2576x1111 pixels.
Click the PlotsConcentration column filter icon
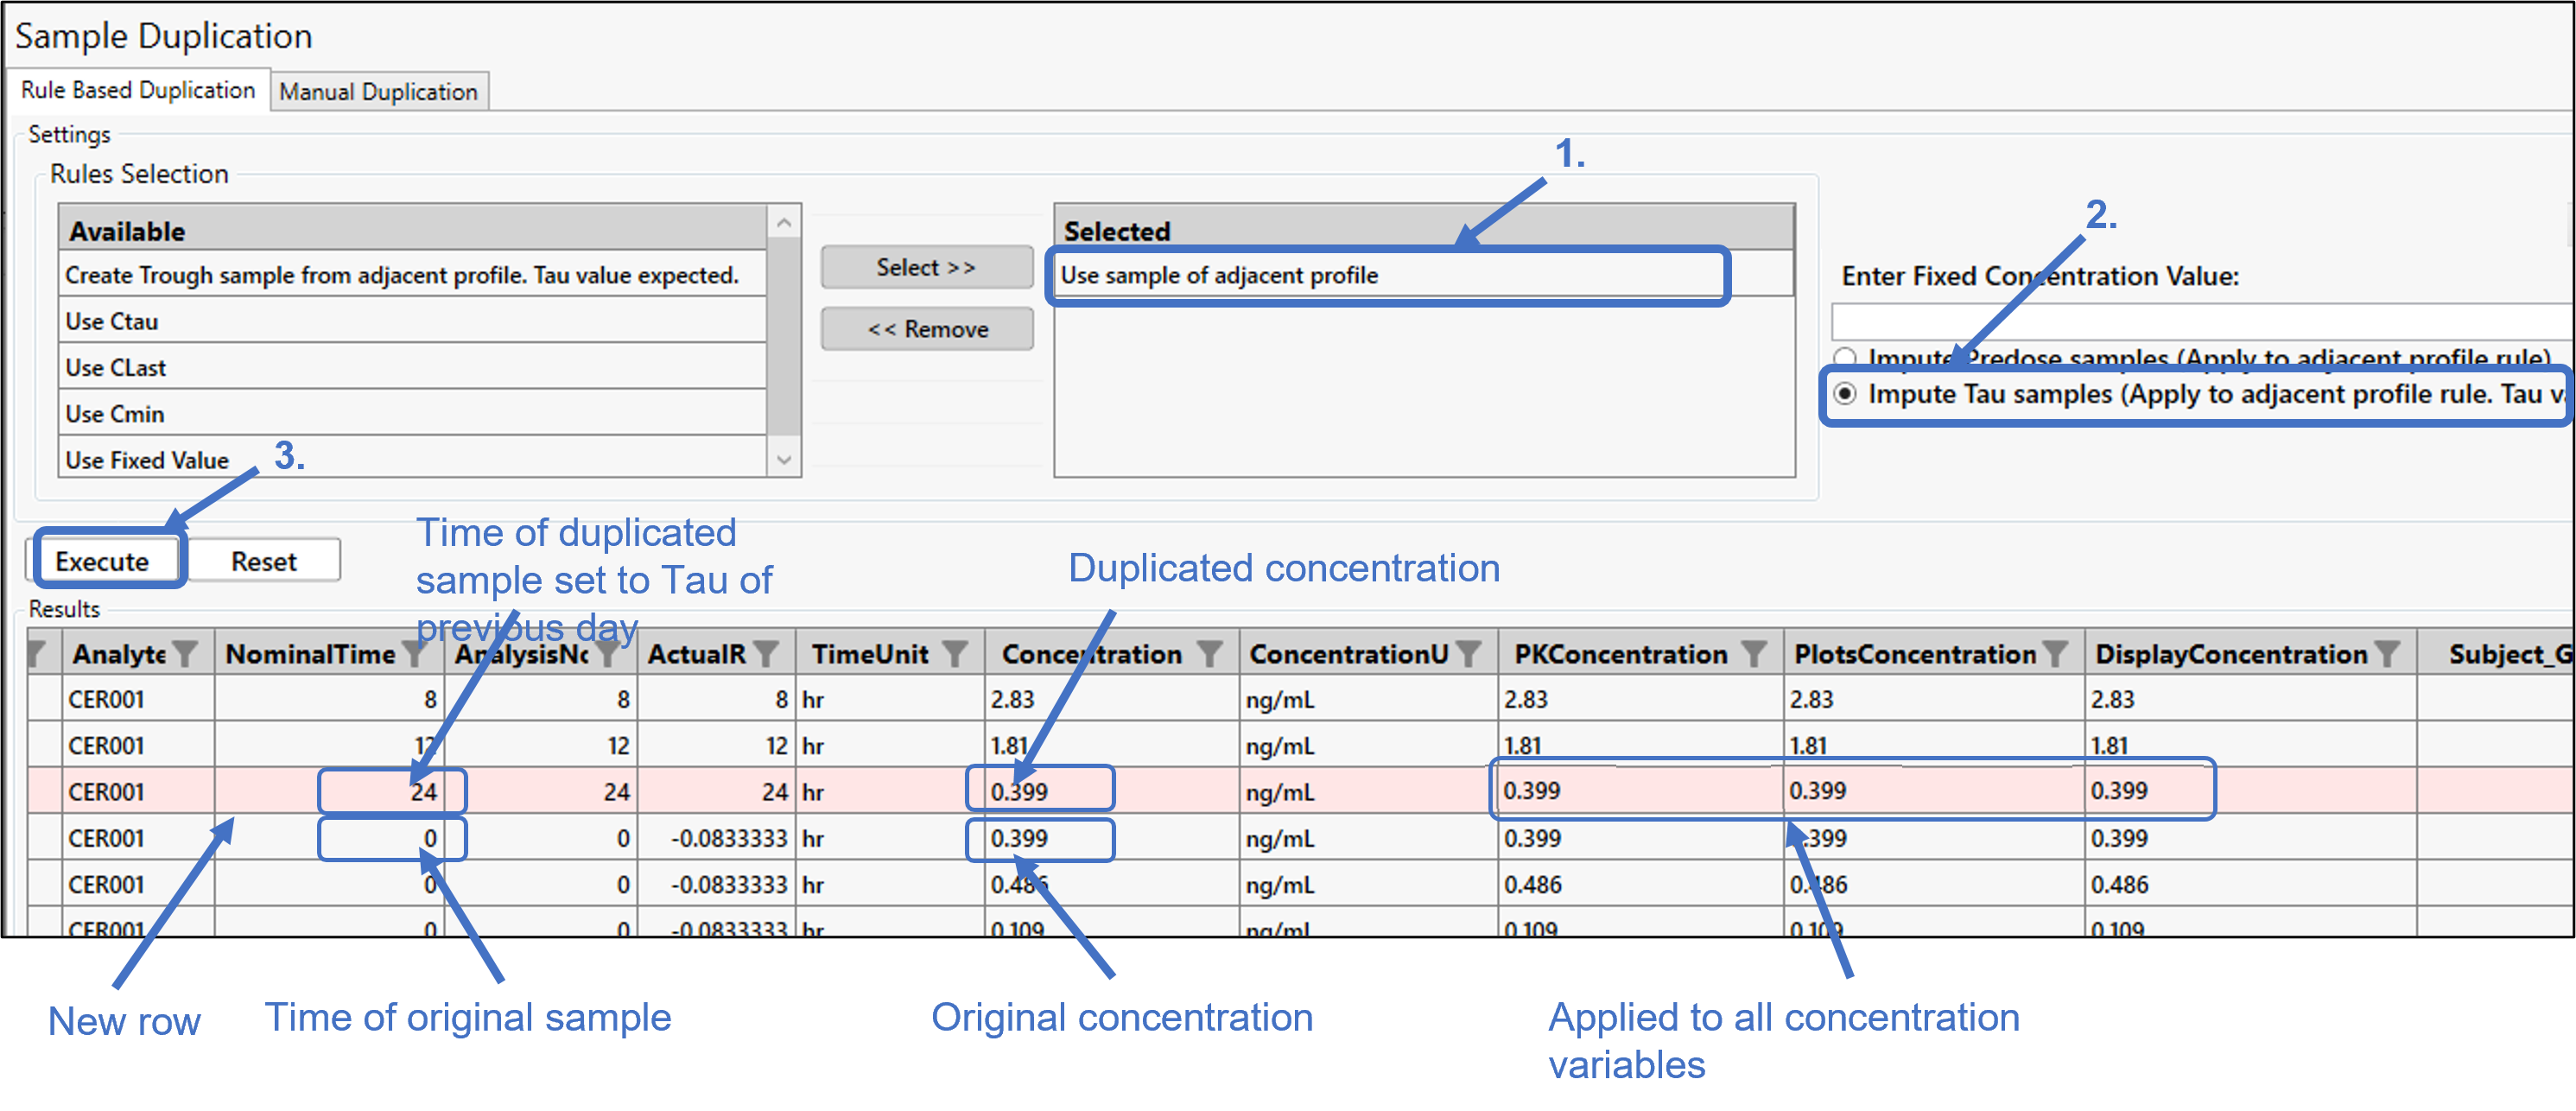(x=2054, y=654)
